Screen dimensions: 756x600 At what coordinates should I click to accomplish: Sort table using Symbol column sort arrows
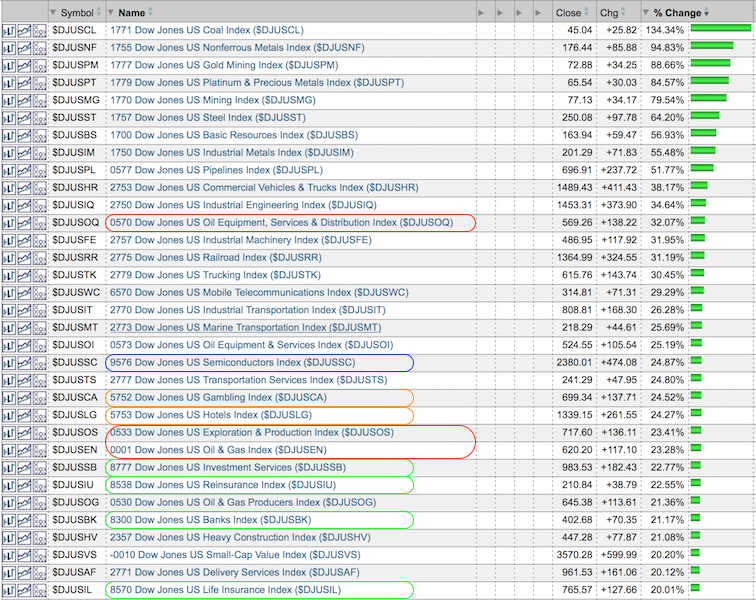click(98, 12)
